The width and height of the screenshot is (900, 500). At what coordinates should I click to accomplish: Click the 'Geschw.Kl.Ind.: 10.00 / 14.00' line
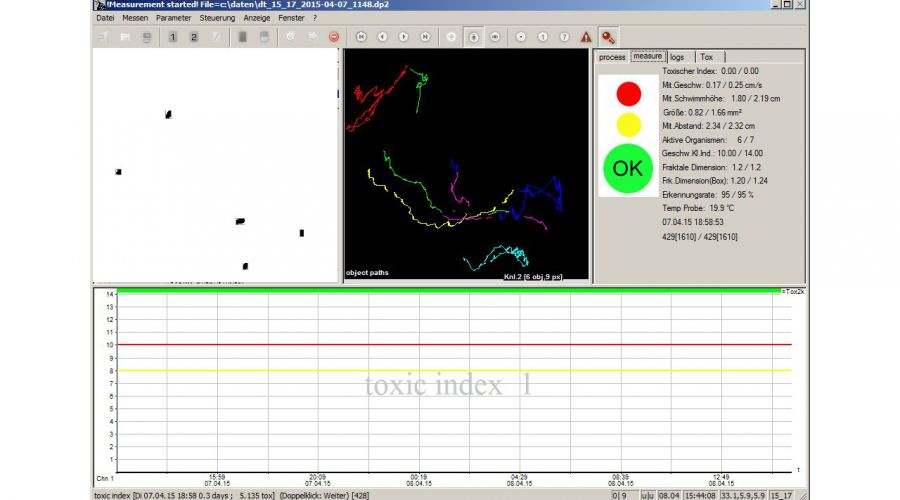pos(712,153)
